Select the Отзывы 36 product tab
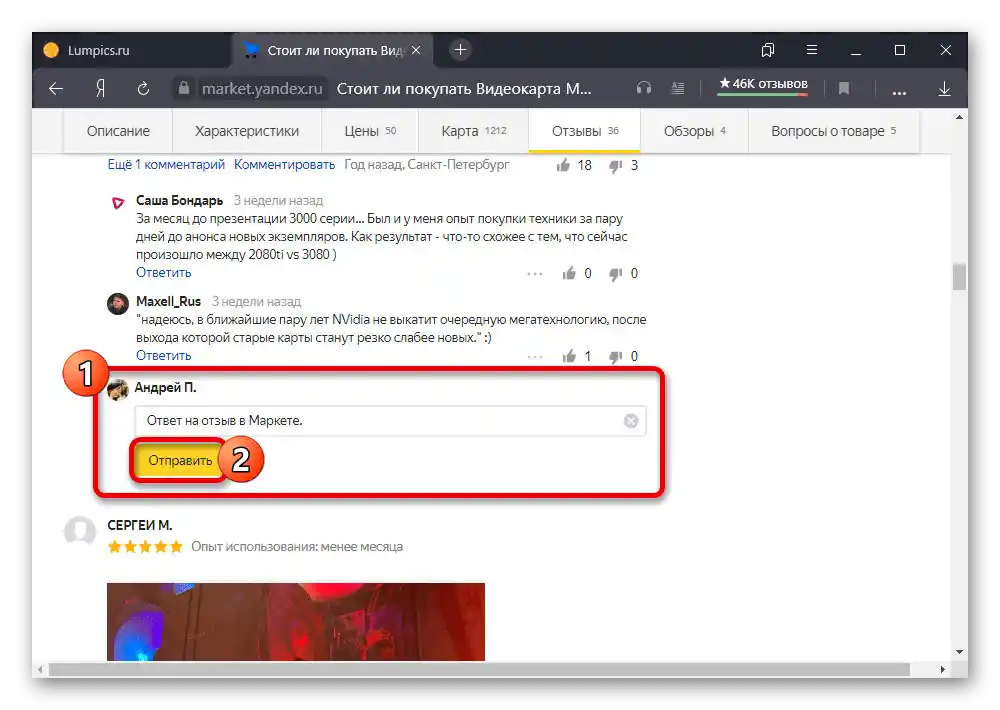This screenshot has width=1000, height=710. coord(584,131)
